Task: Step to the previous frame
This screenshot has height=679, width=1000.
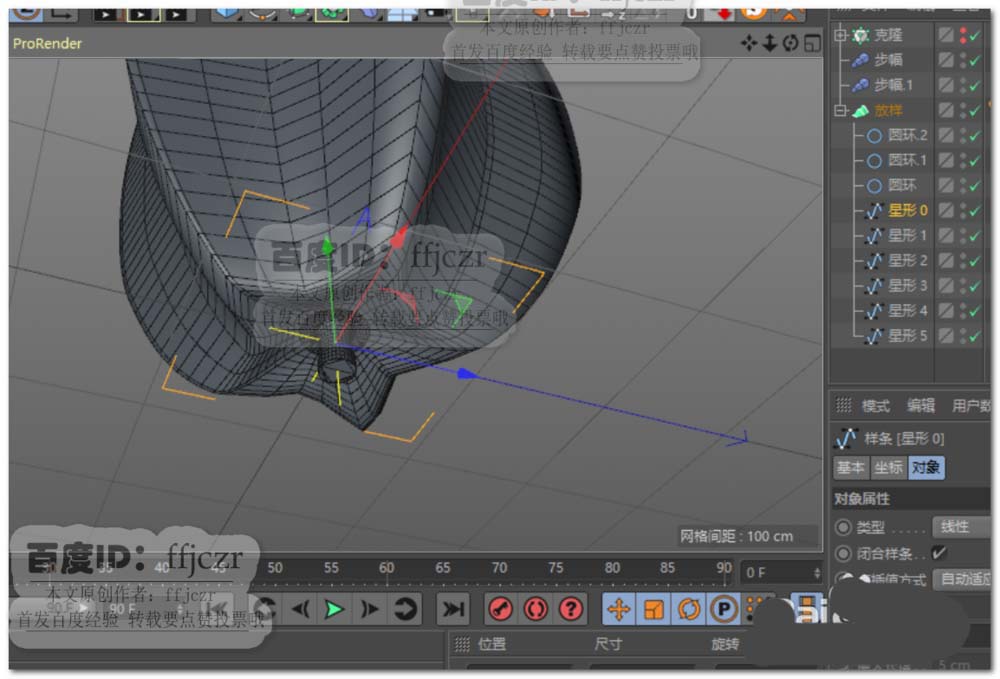Action: point(300,610)
